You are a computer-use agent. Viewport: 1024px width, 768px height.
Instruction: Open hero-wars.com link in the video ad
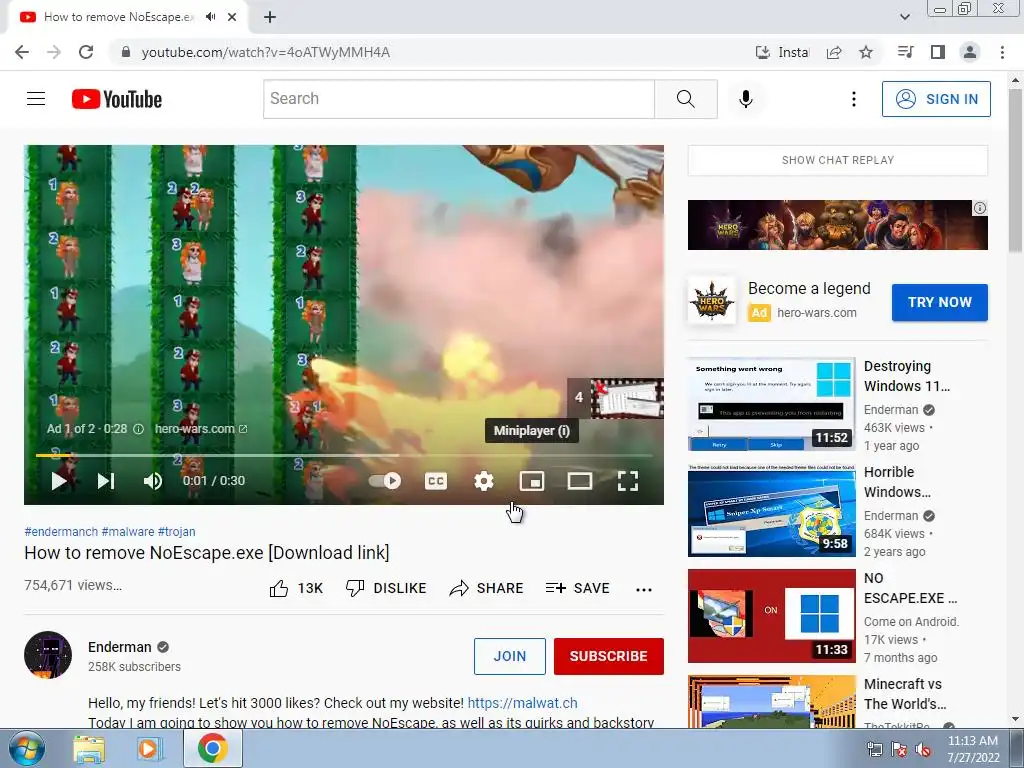pos(200,429)
